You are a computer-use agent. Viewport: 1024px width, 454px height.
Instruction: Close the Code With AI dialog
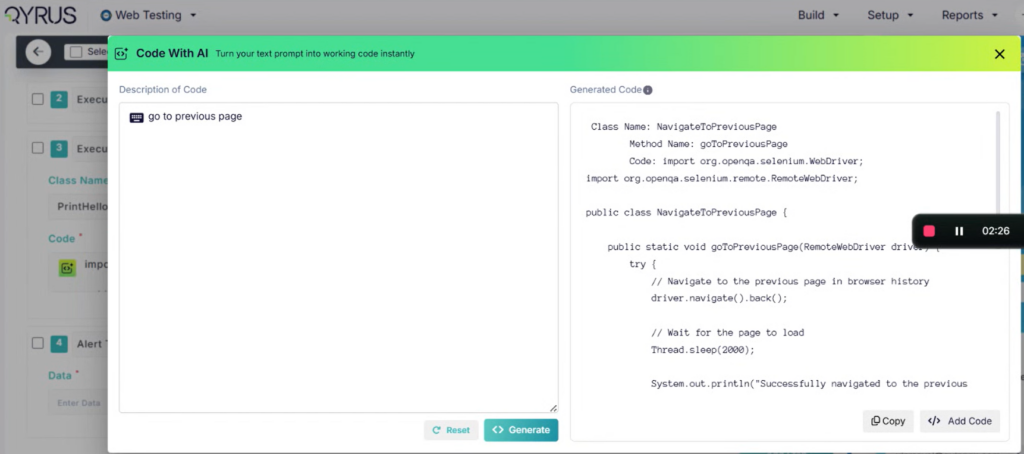[999, 54]
